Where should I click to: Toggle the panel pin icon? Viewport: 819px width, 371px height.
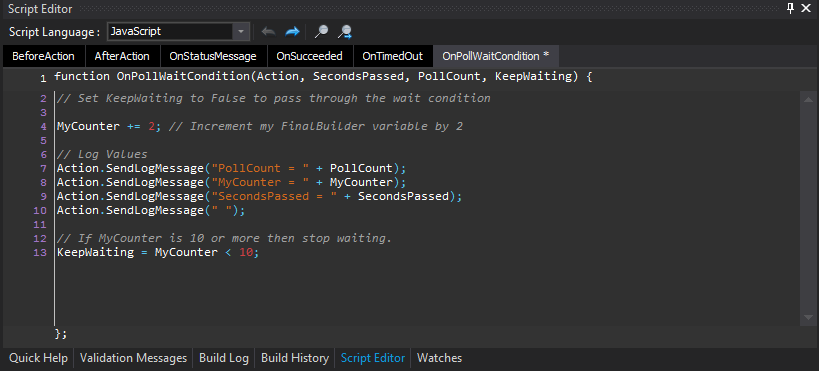790,9
